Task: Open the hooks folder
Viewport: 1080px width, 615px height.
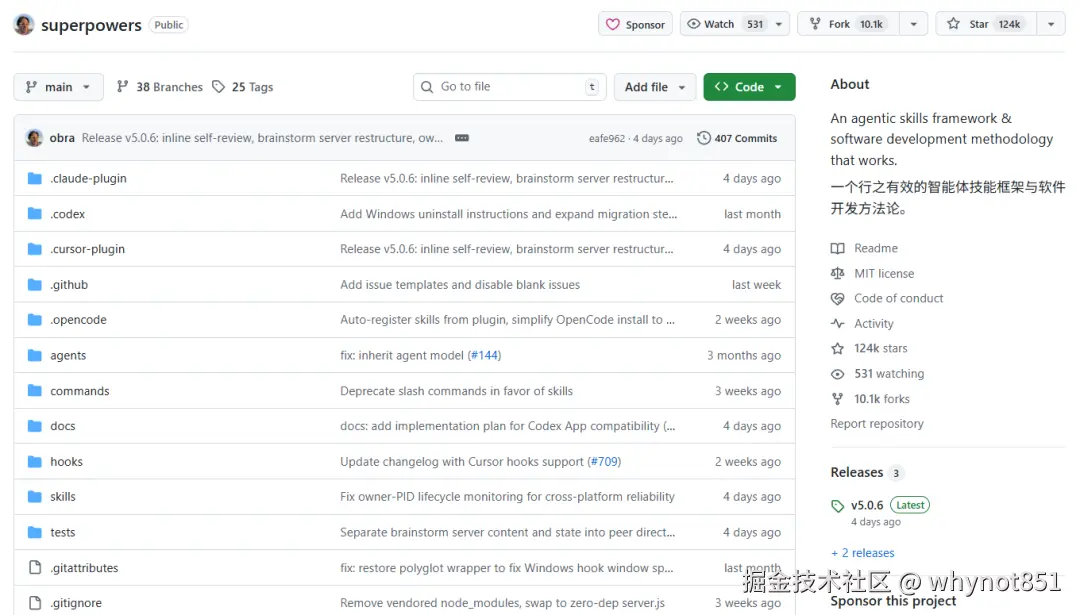Action: (66, 461)
